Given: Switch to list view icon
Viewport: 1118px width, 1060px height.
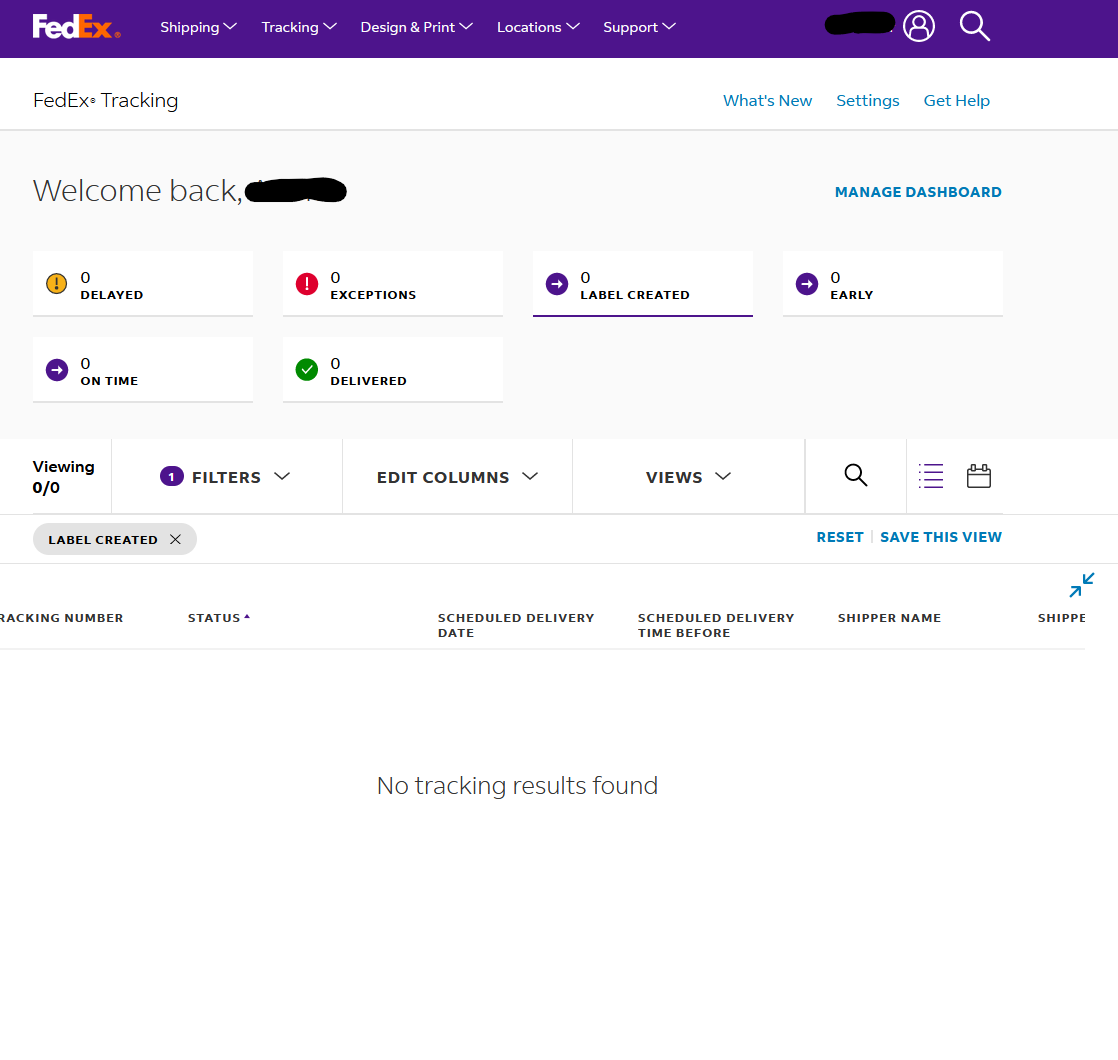Looking at the screenshot, I should (x=931, y=476).
